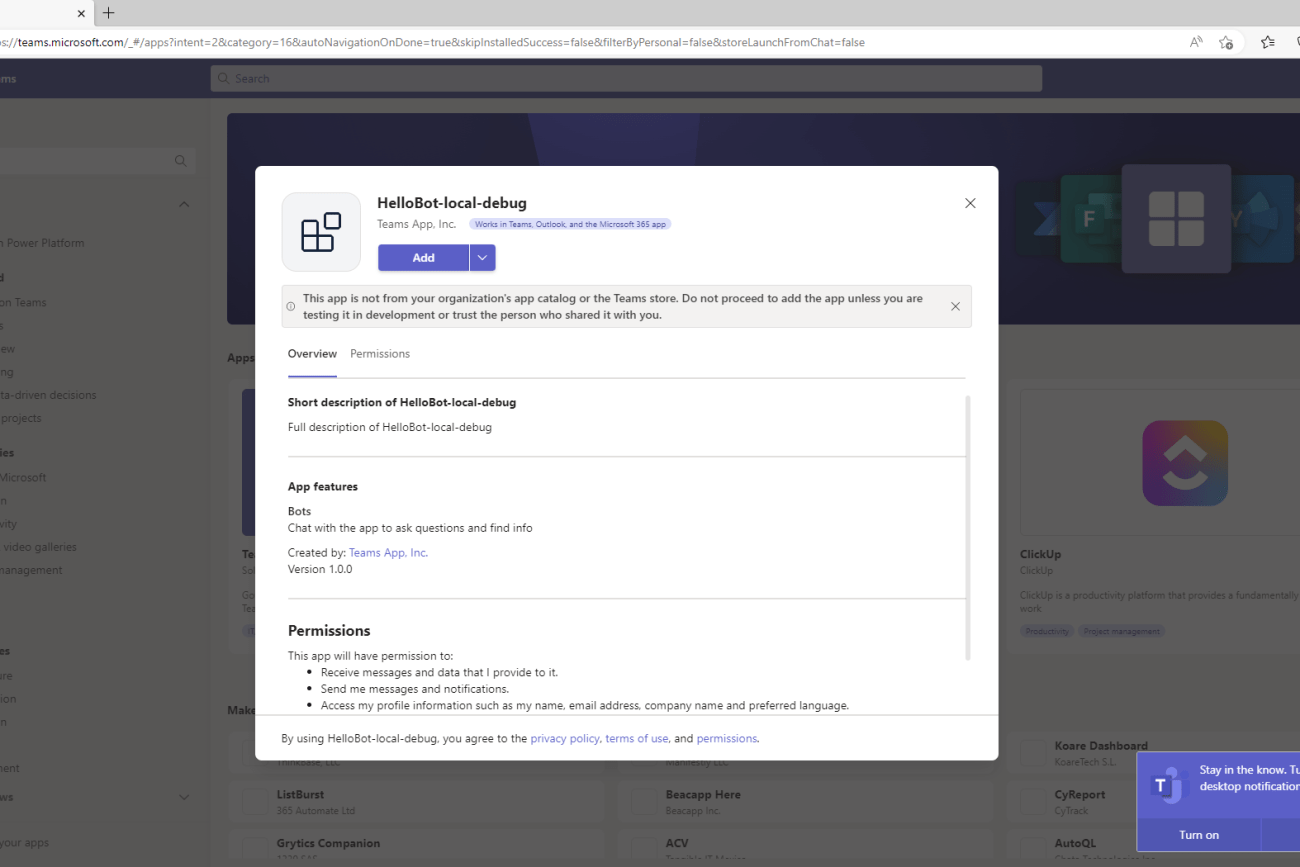This screenshot has width=1300, height=867.
Task: Close the current browser tab
Action: click(x=81, y=13)
